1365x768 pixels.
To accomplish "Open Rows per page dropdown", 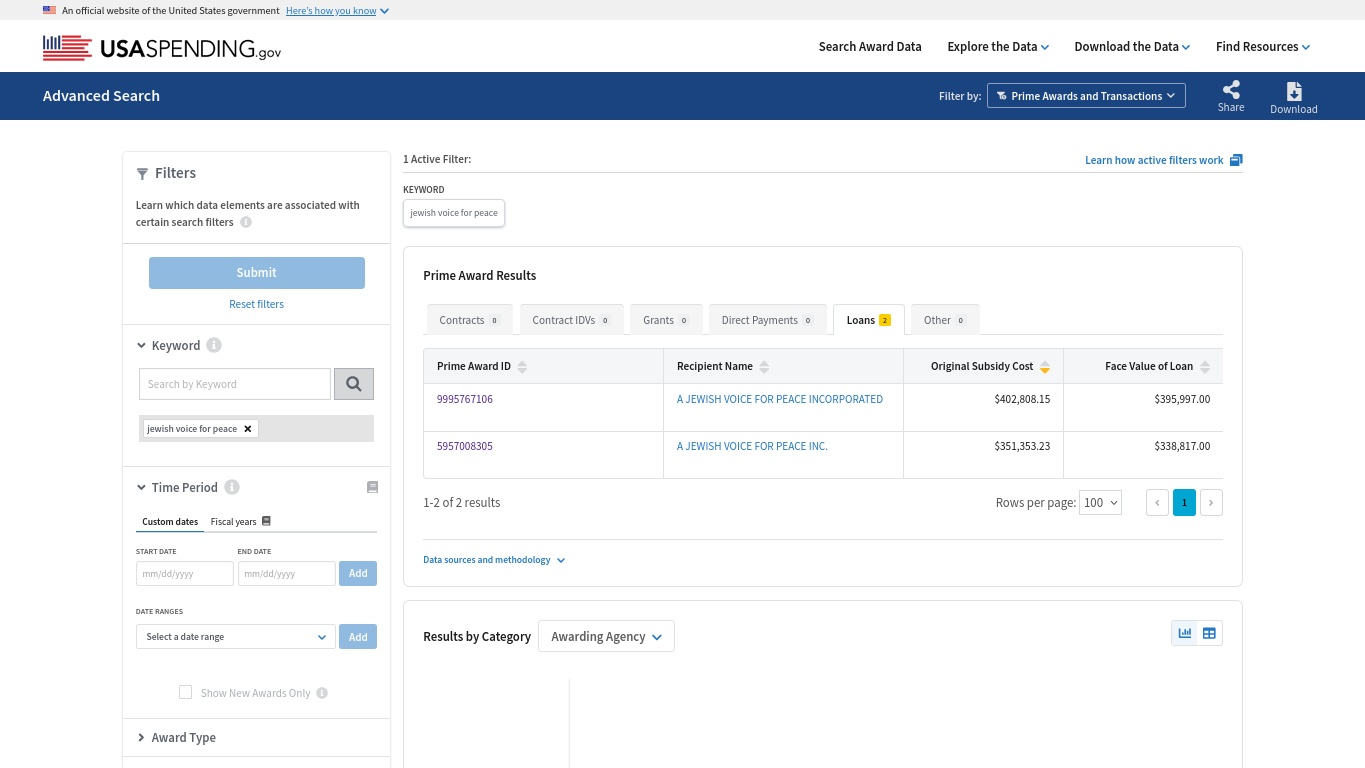I will coord(1100,503).
